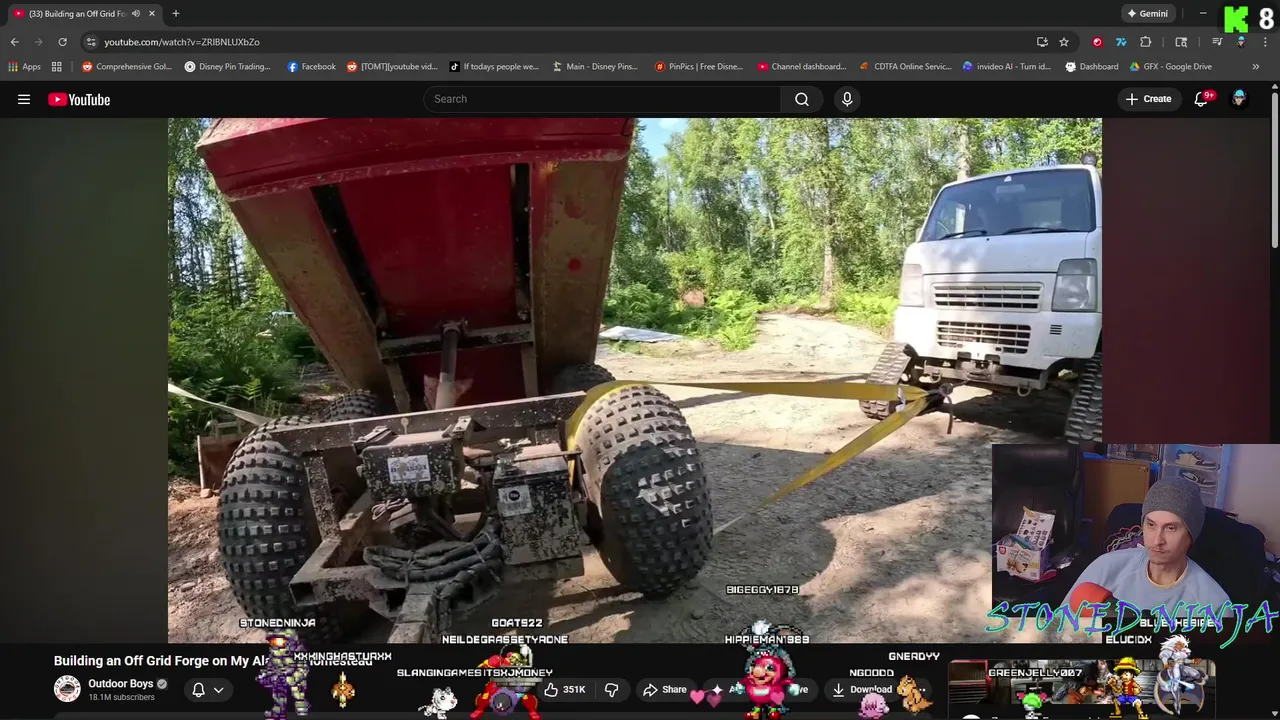Like the video with thumbs up
Image resolution: width=1280 pixels, height=720 pixels.
564,690
